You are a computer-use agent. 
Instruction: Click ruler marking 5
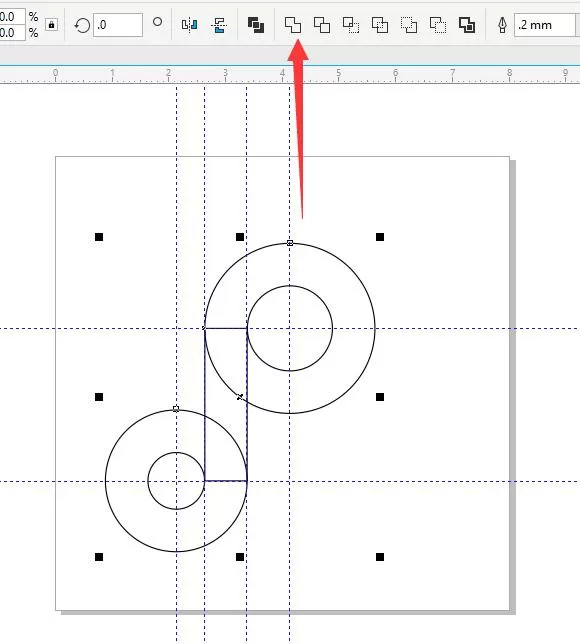tap(338, 73)
